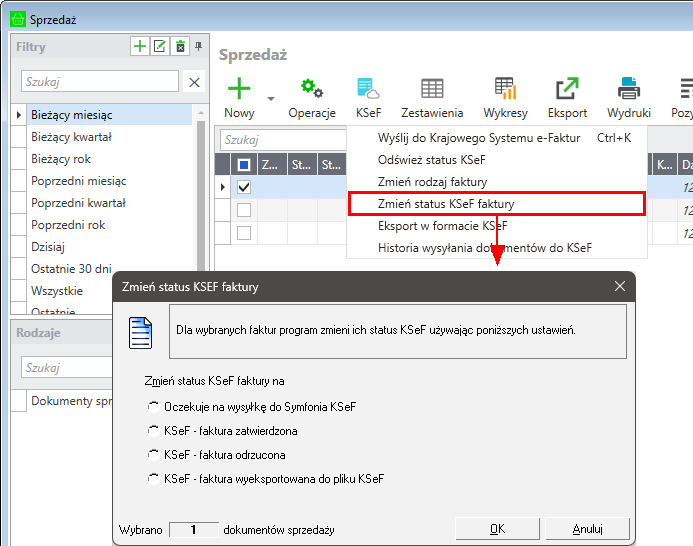This screenshot has width=693, height=546.
Task: Add new filter with plus icon
Action: coord(140,46)
